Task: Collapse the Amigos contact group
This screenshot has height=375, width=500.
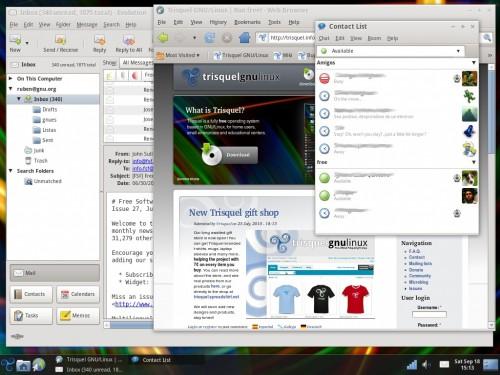Action: click(473, 63)
